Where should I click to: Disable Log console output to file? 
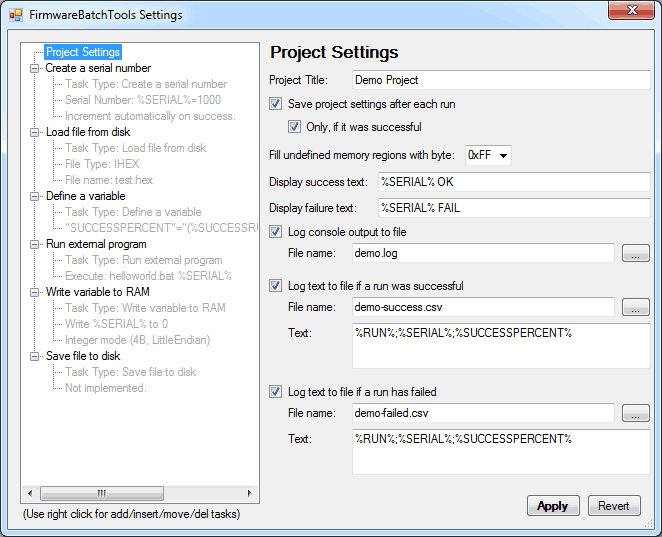[276, 232]
